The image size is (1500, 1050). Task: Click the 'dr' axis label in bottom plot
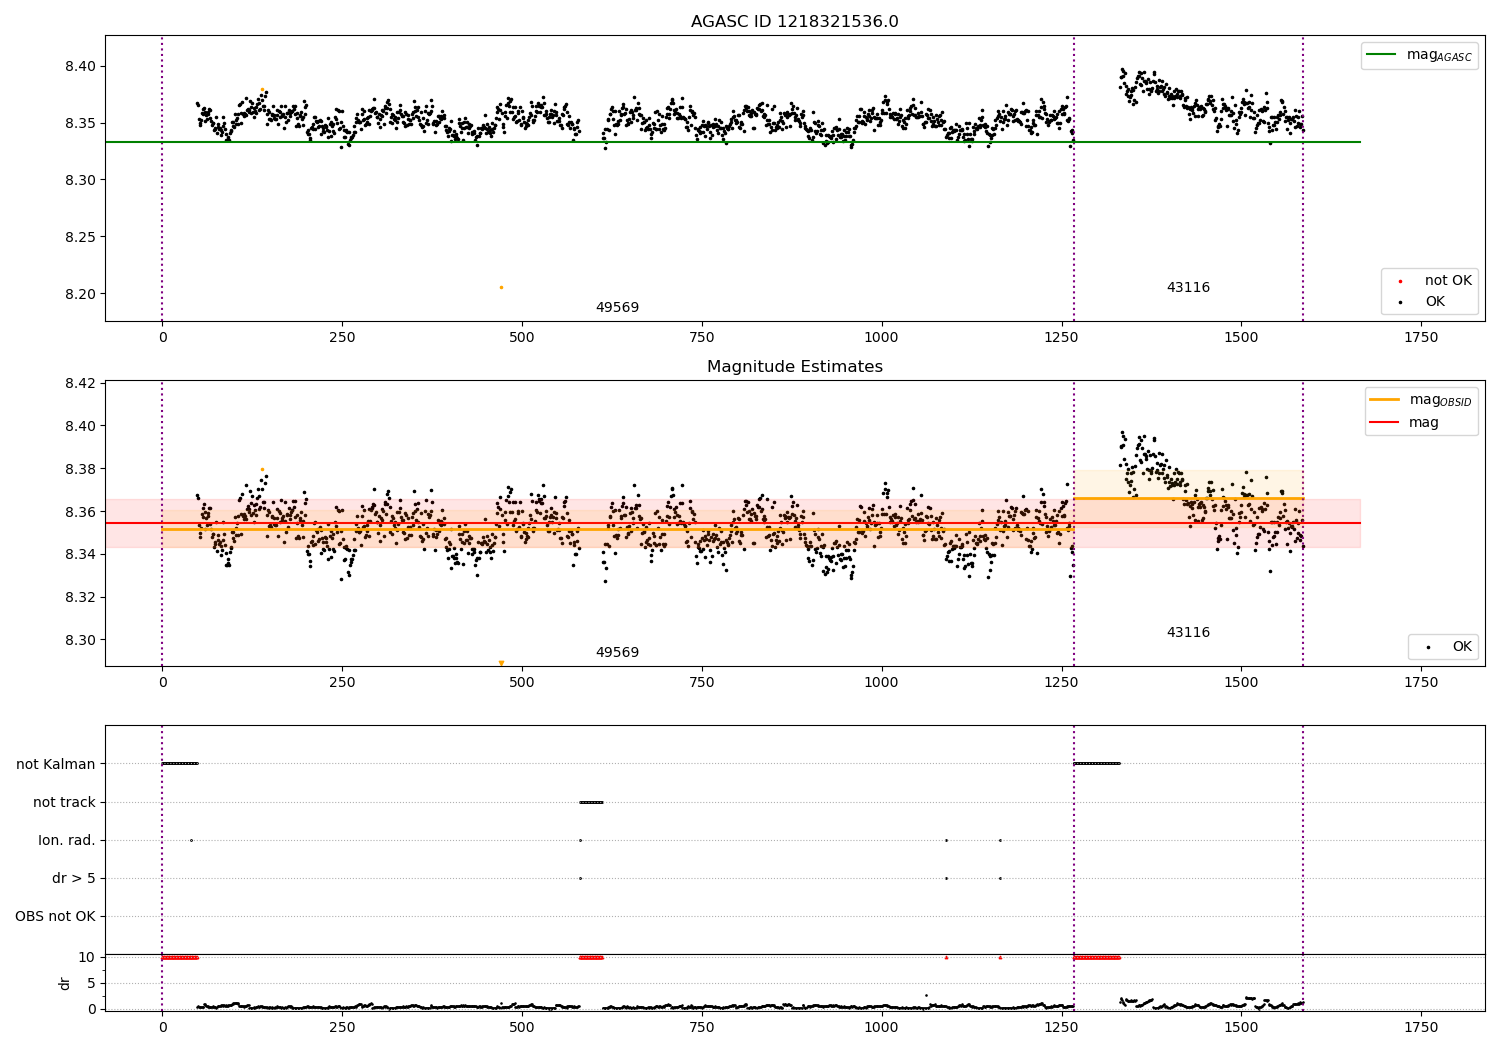pos(65,983)
